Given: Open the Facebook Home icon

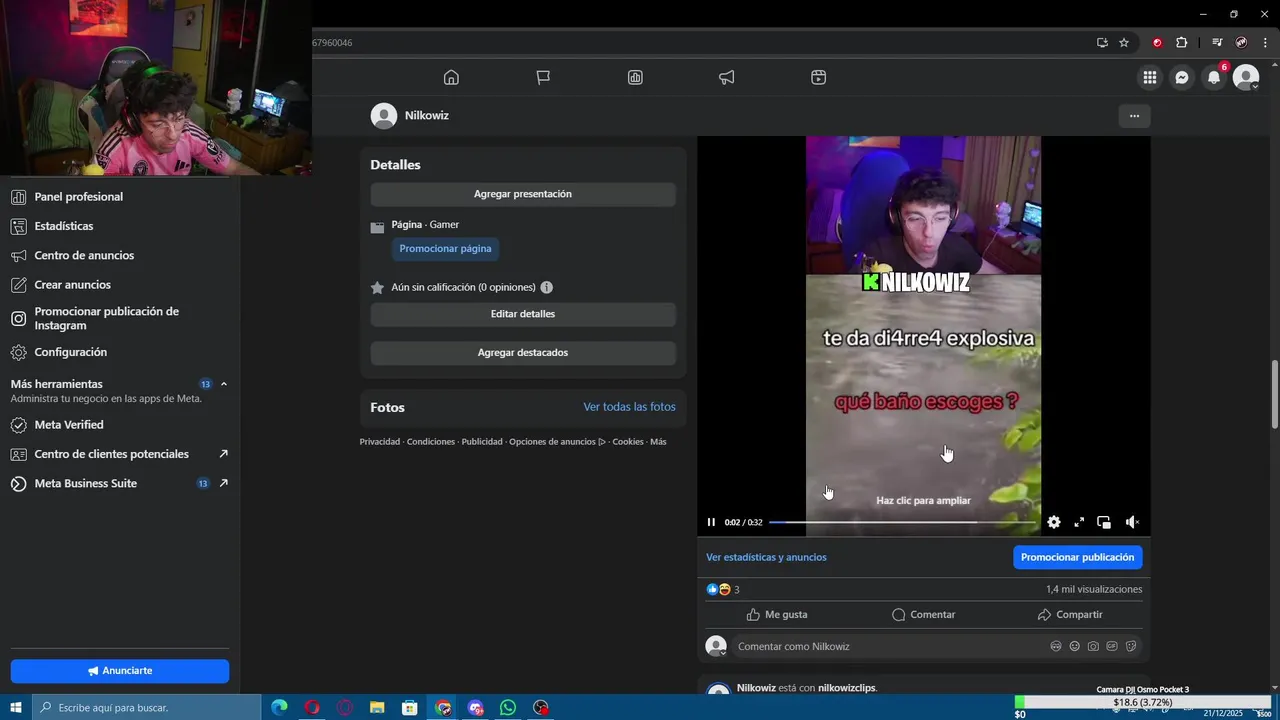Looking at the screenshot, I should 451,77.
